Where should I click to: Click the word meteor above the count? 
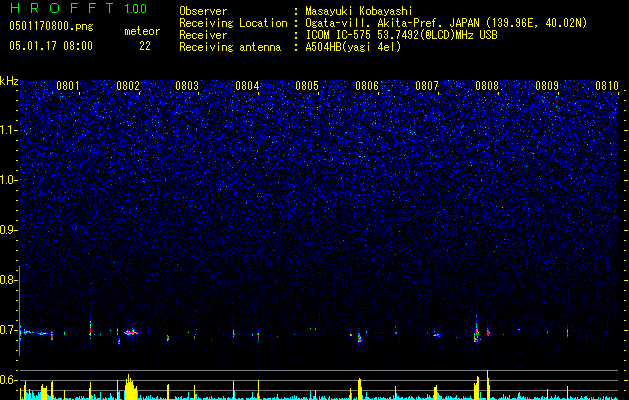(x=142, y=31)
